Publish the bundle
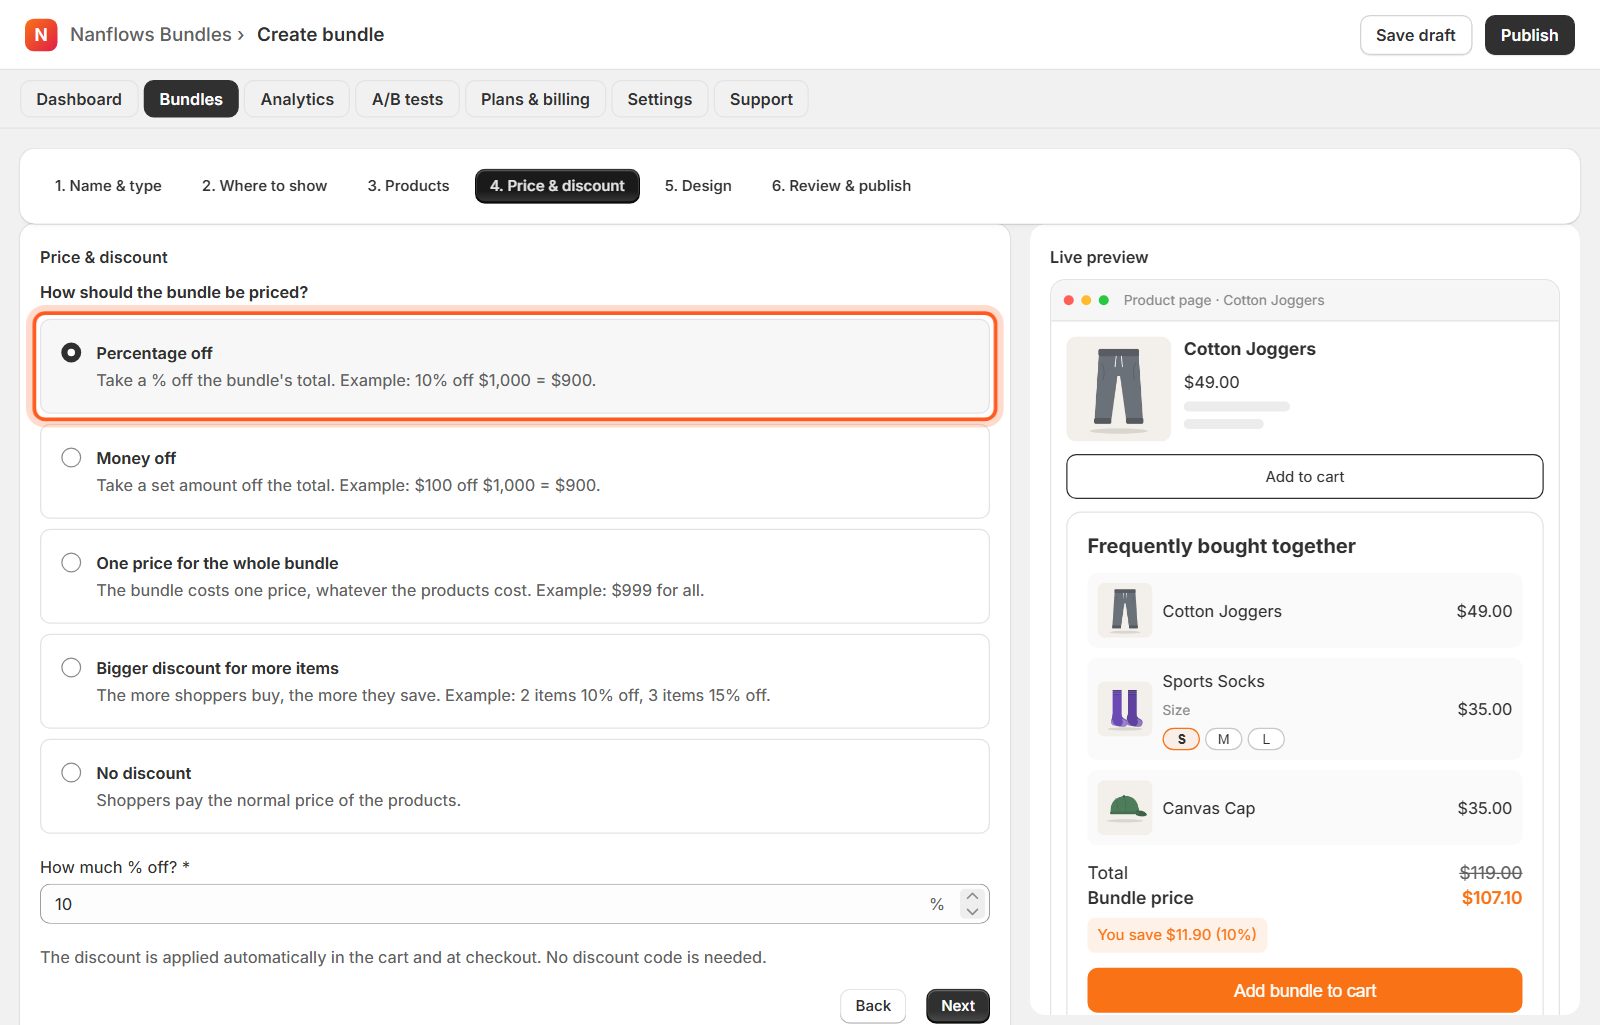The width and height of the screenshot is (1600, 1025). point(1529,35)
